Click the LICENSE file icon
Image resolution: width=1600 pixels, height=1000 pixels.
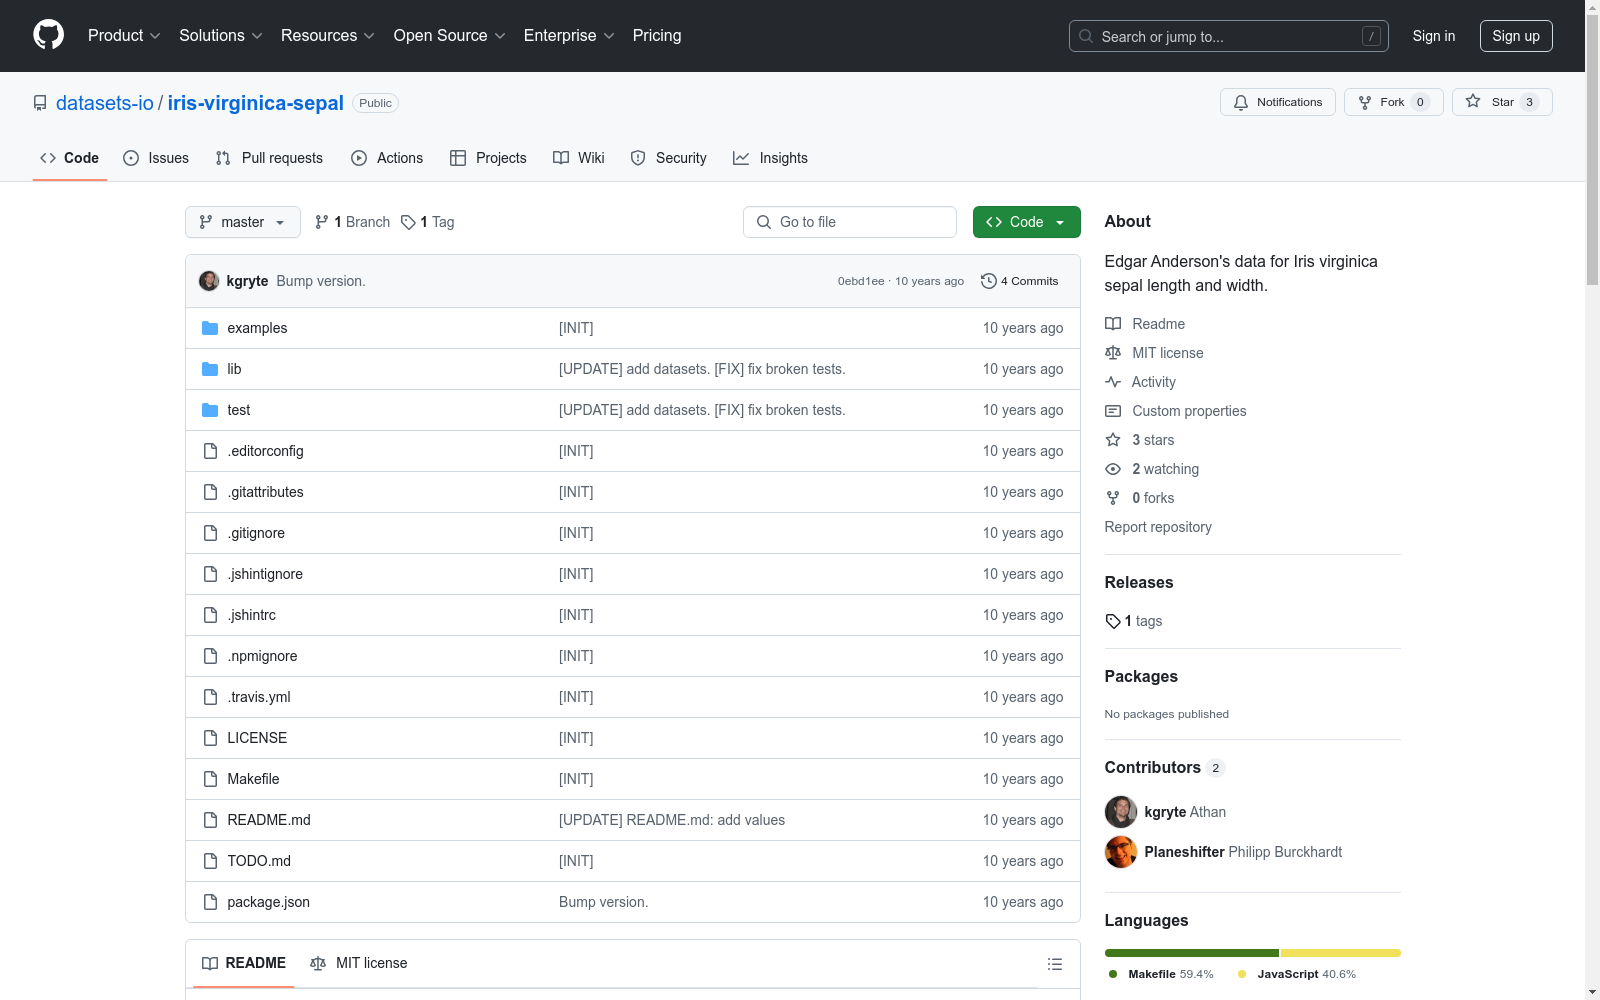pyautogui.click(x=210, y=738)
